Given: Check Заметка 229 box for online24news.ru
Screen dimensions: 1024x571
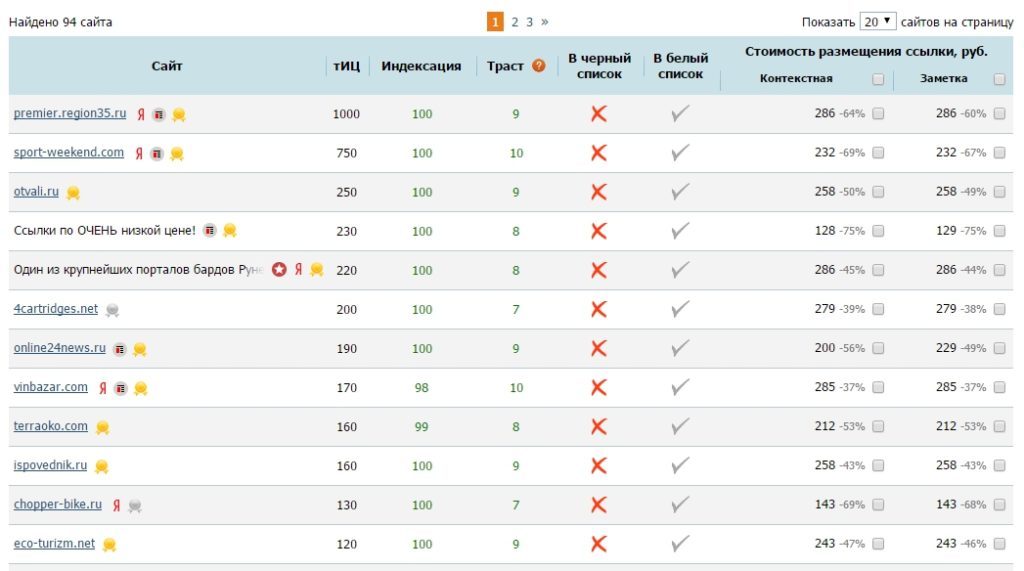Looking at the screenshot, I should (999, 348).
